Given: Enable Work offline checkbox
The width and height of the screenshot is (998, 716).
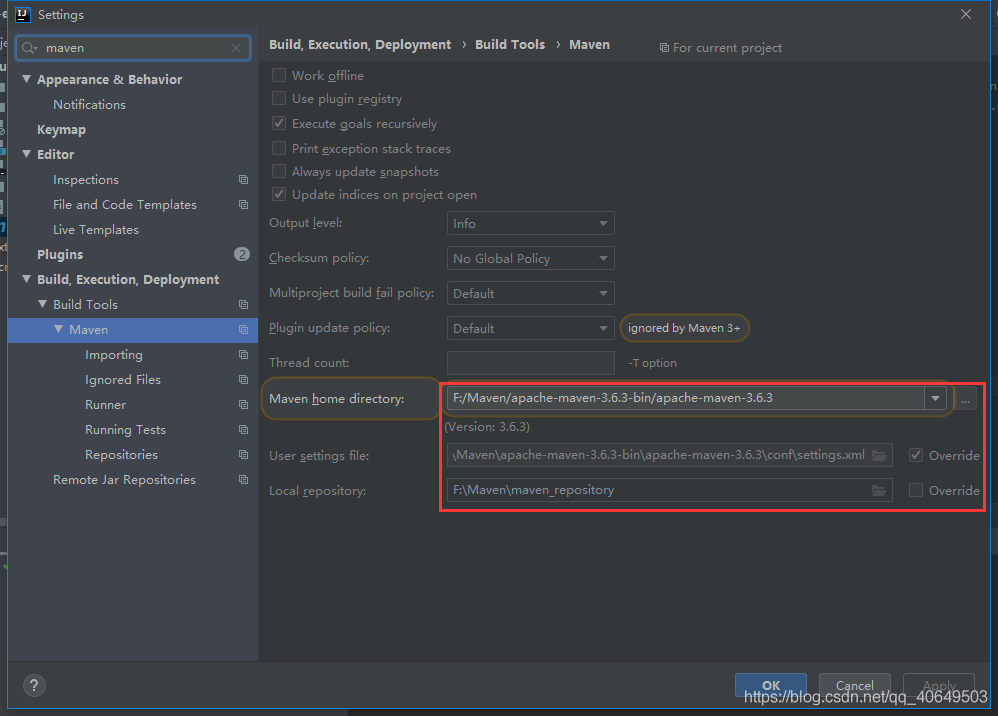Looking at the screenshot, I should (x=279, y=75).
